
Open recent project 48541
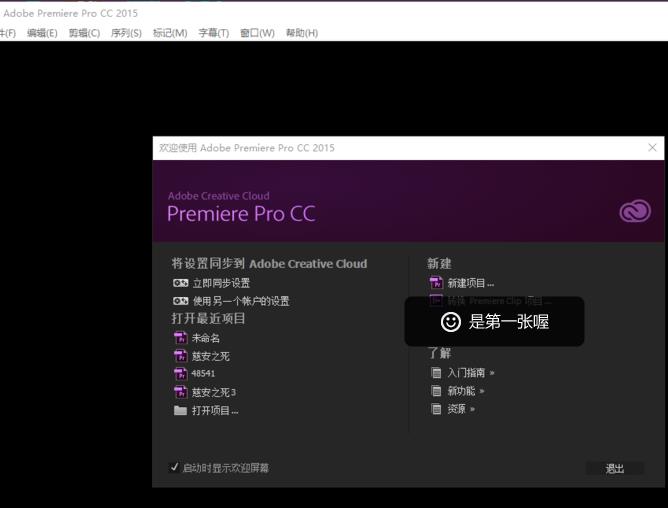[203, 374]
